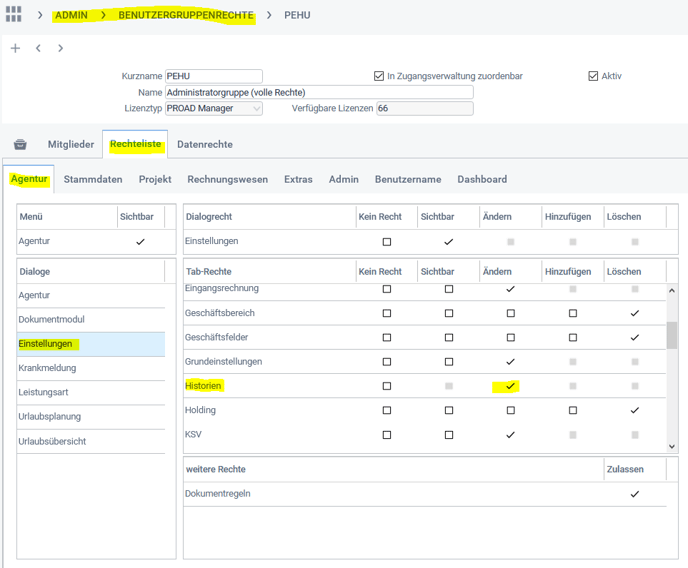Open the app grid menu icon
The height and width of the screenshot is (568, 688).
14,16
